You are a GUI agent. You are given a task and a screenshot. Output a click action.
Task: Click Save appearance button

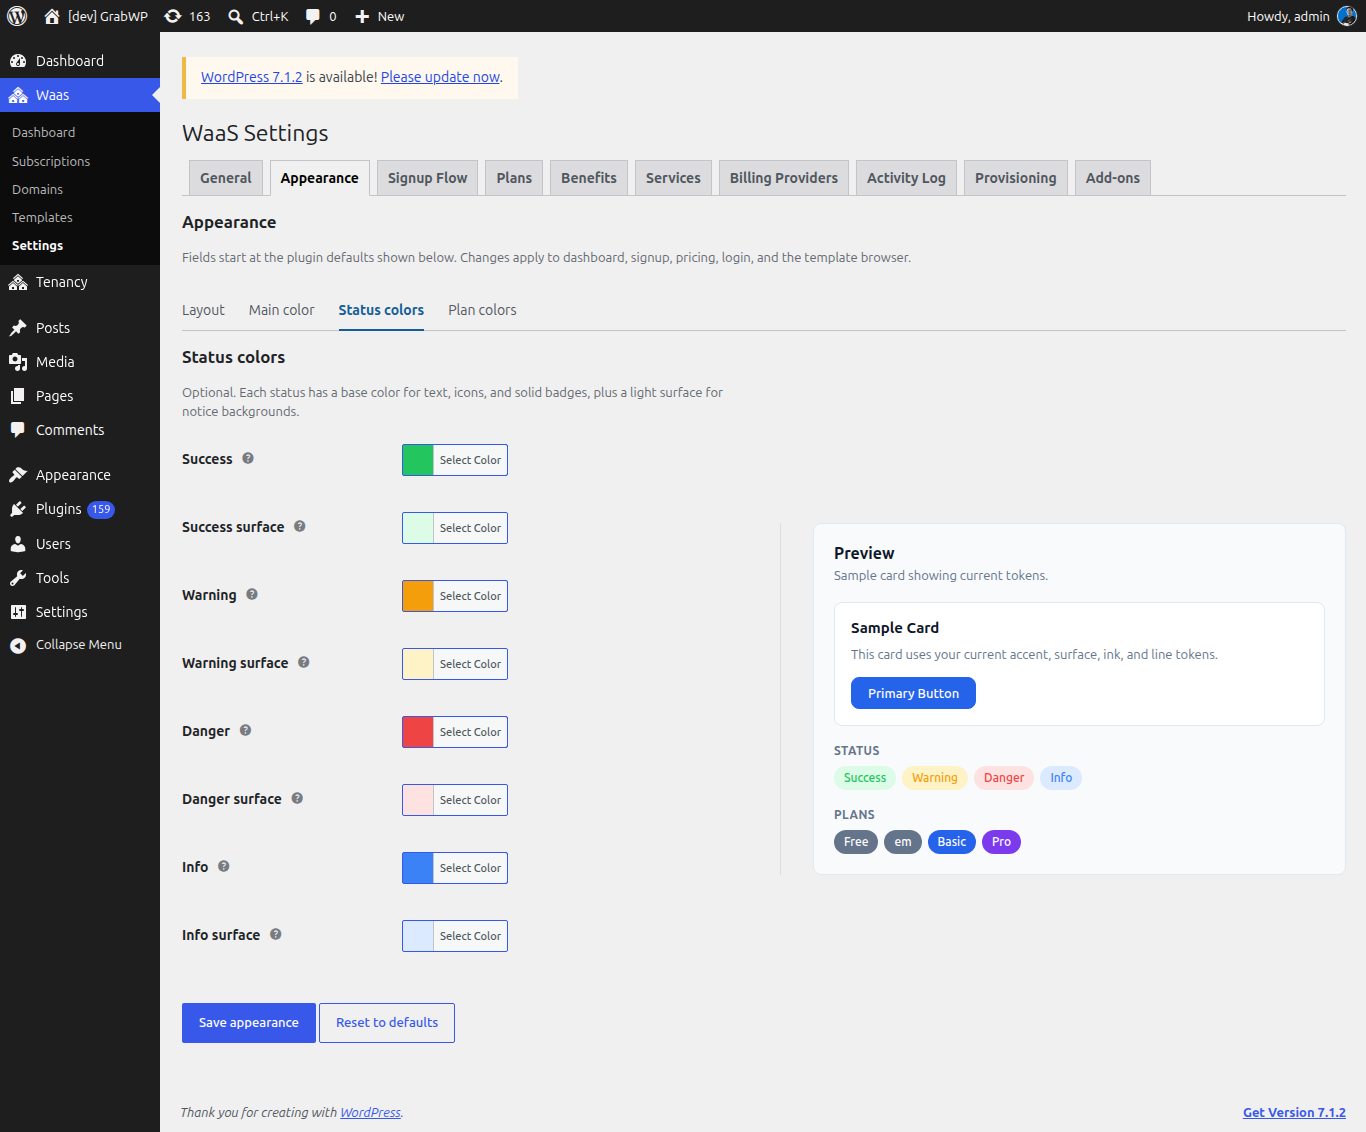pyautogui.click(x=249, y=1023)
